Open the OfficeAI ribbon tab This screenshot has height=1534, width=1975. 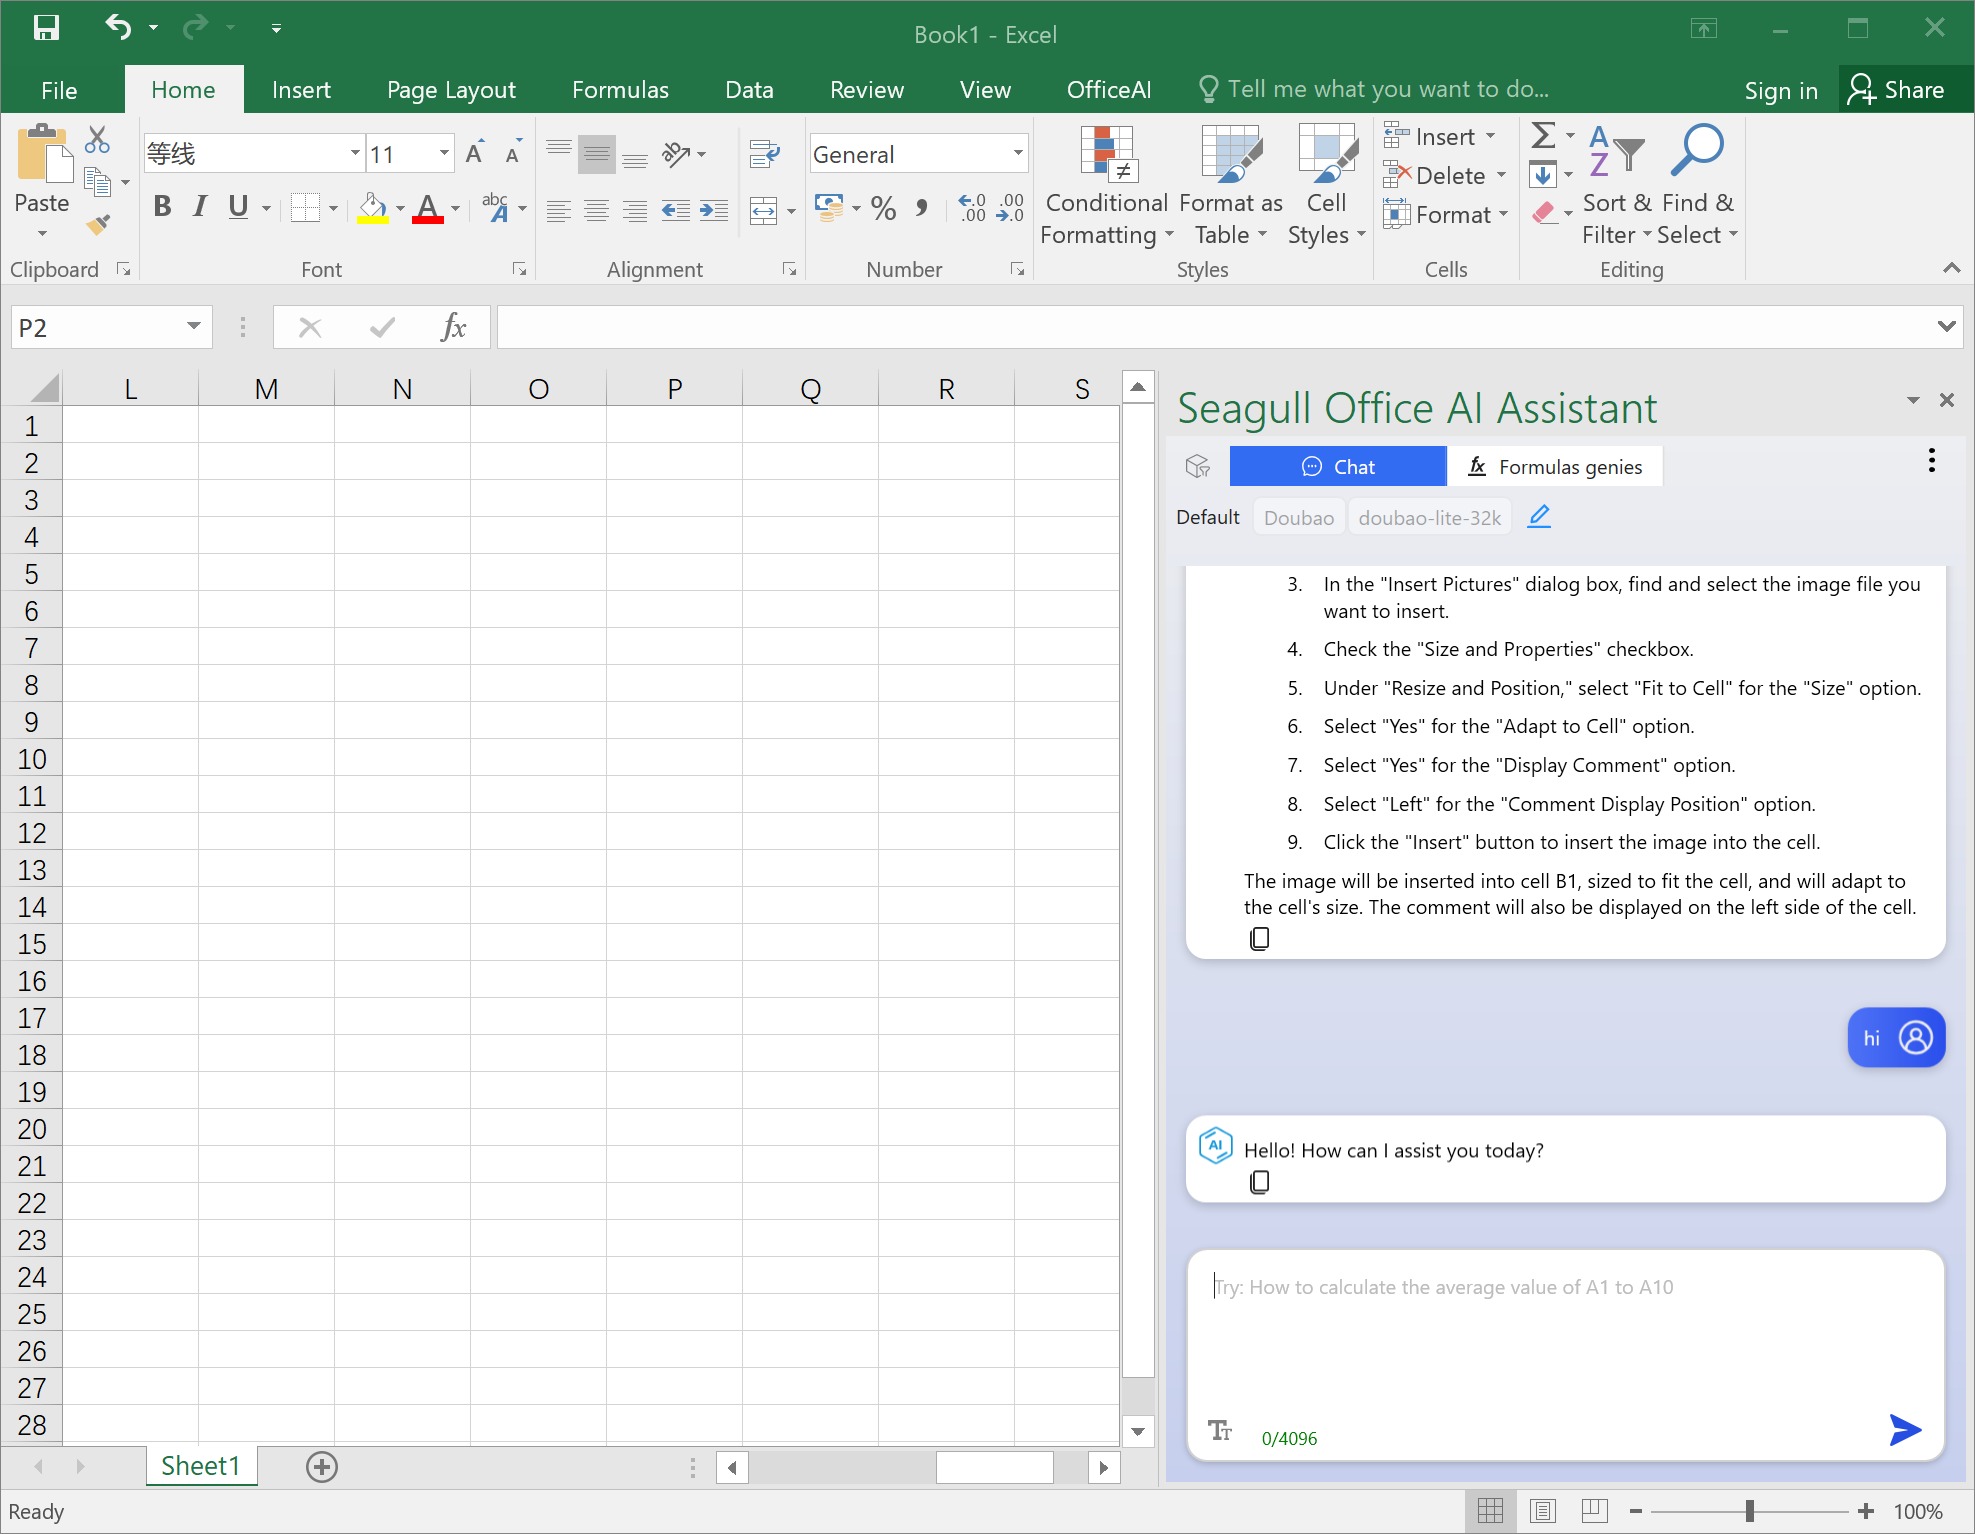[x=1109, y=90]
